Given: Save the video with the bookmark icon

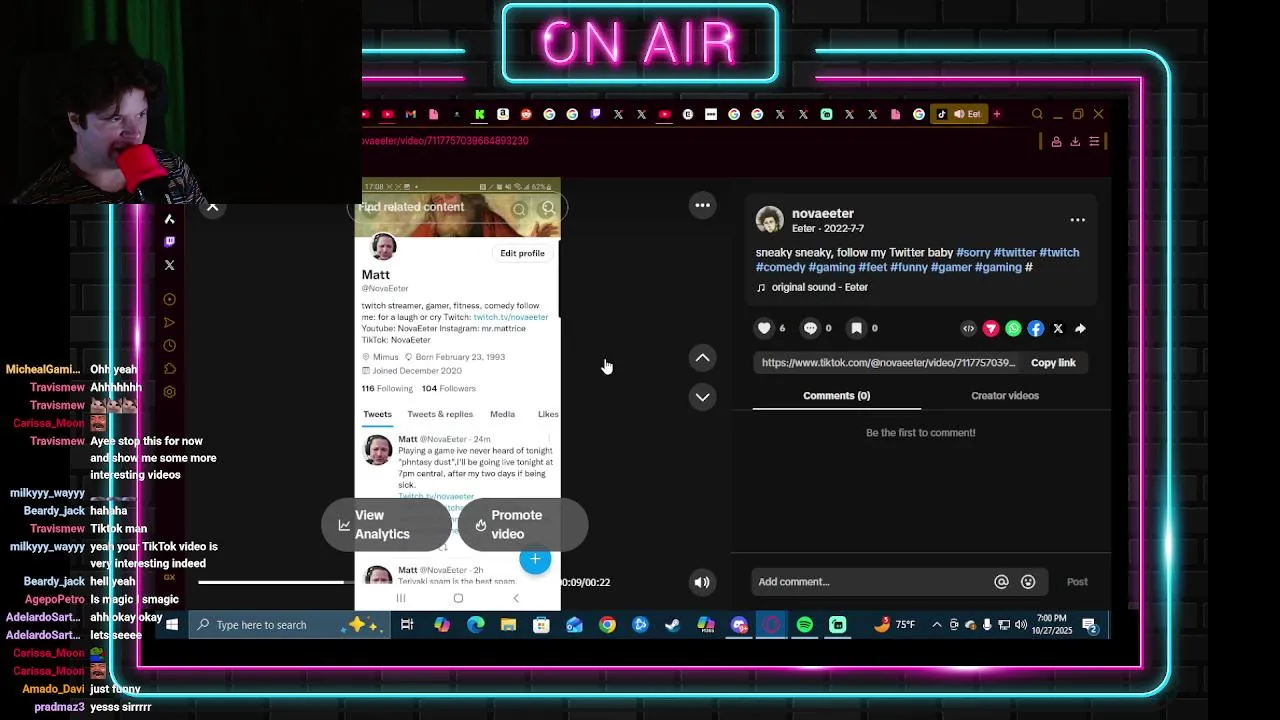Looking at the screenshot, I should pyautogui.click(x=856, y=328).
